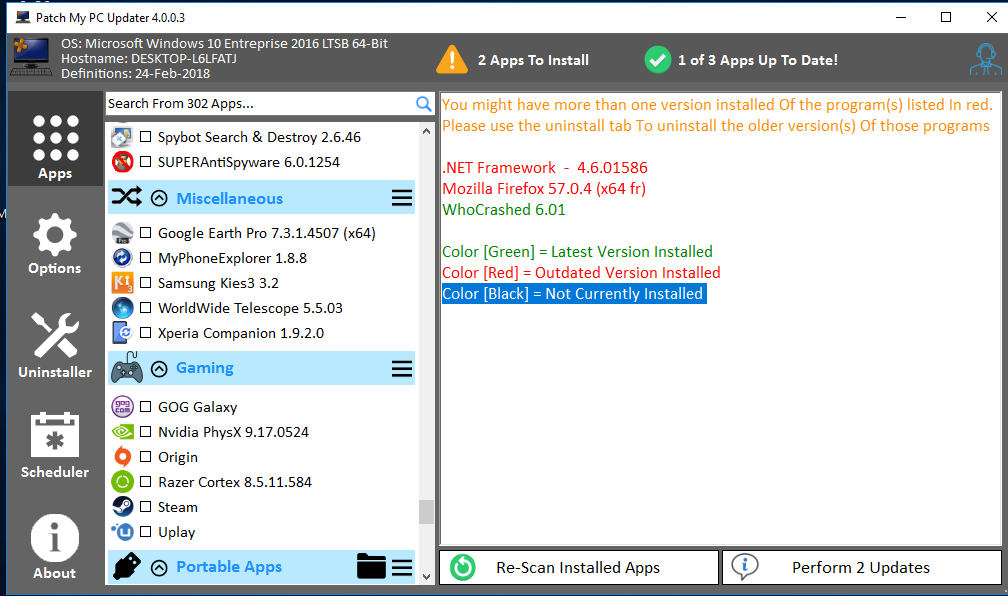1008x596 pixels.
Task: Collapse the Portable Apps category chevron
Action: (159, 568)
